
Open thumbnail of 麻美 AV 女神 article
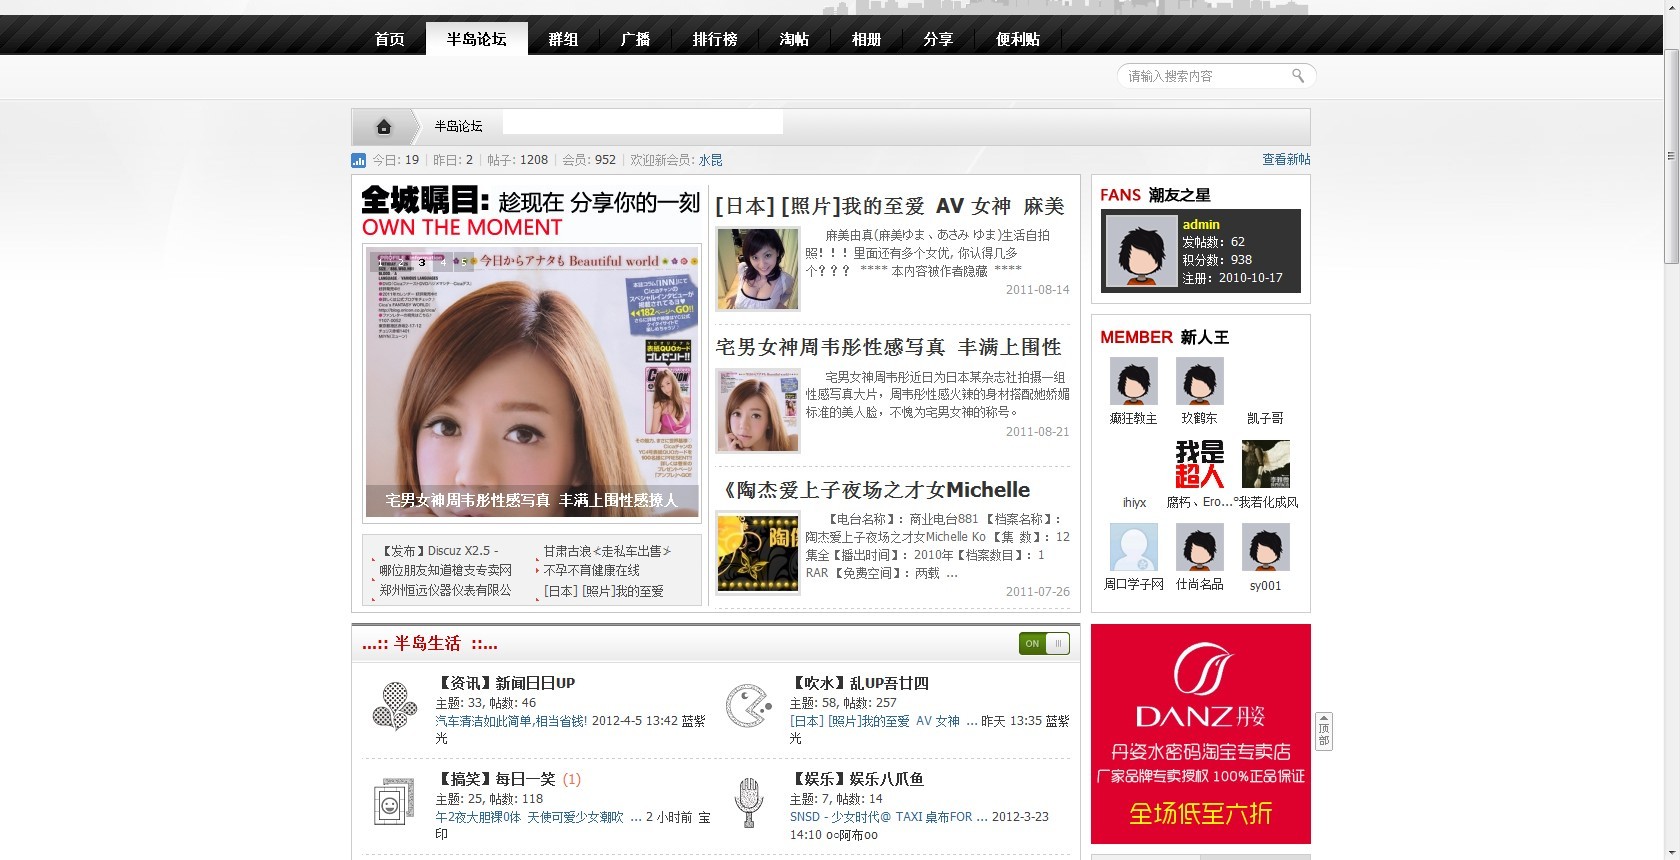coord(758,269)
